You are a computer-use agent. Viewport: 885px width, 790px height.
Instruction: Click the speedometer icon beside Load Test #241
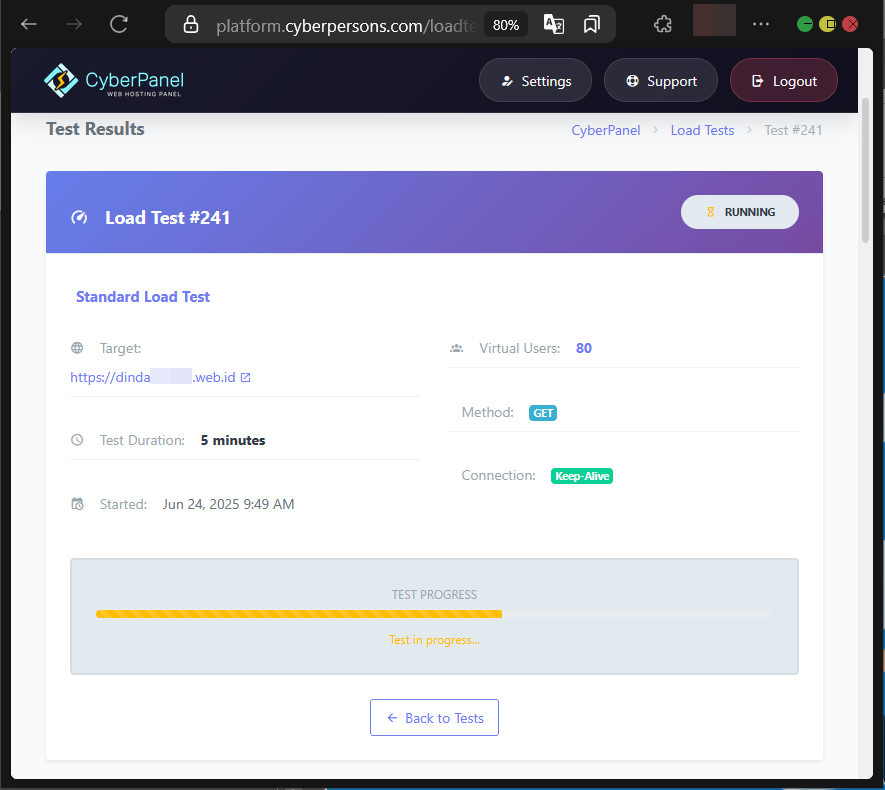(x=79, y=217)
